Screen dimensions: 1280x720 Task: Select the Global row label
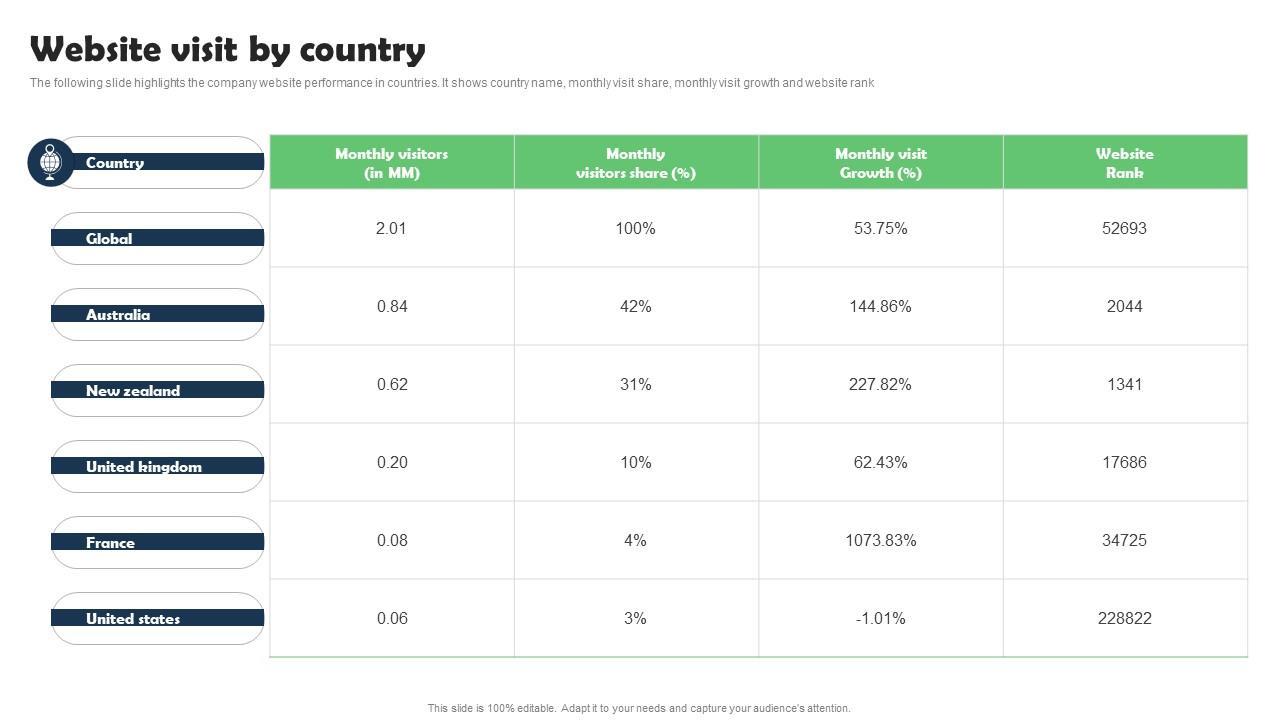109,239
